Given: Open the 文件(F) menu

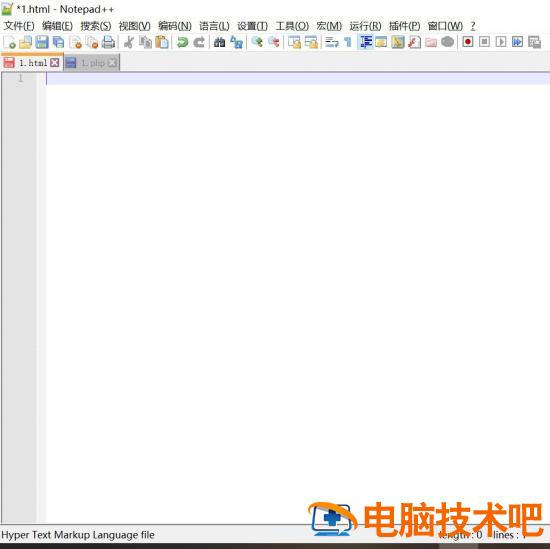Looking at the screenshot, I should pos(19,26).
